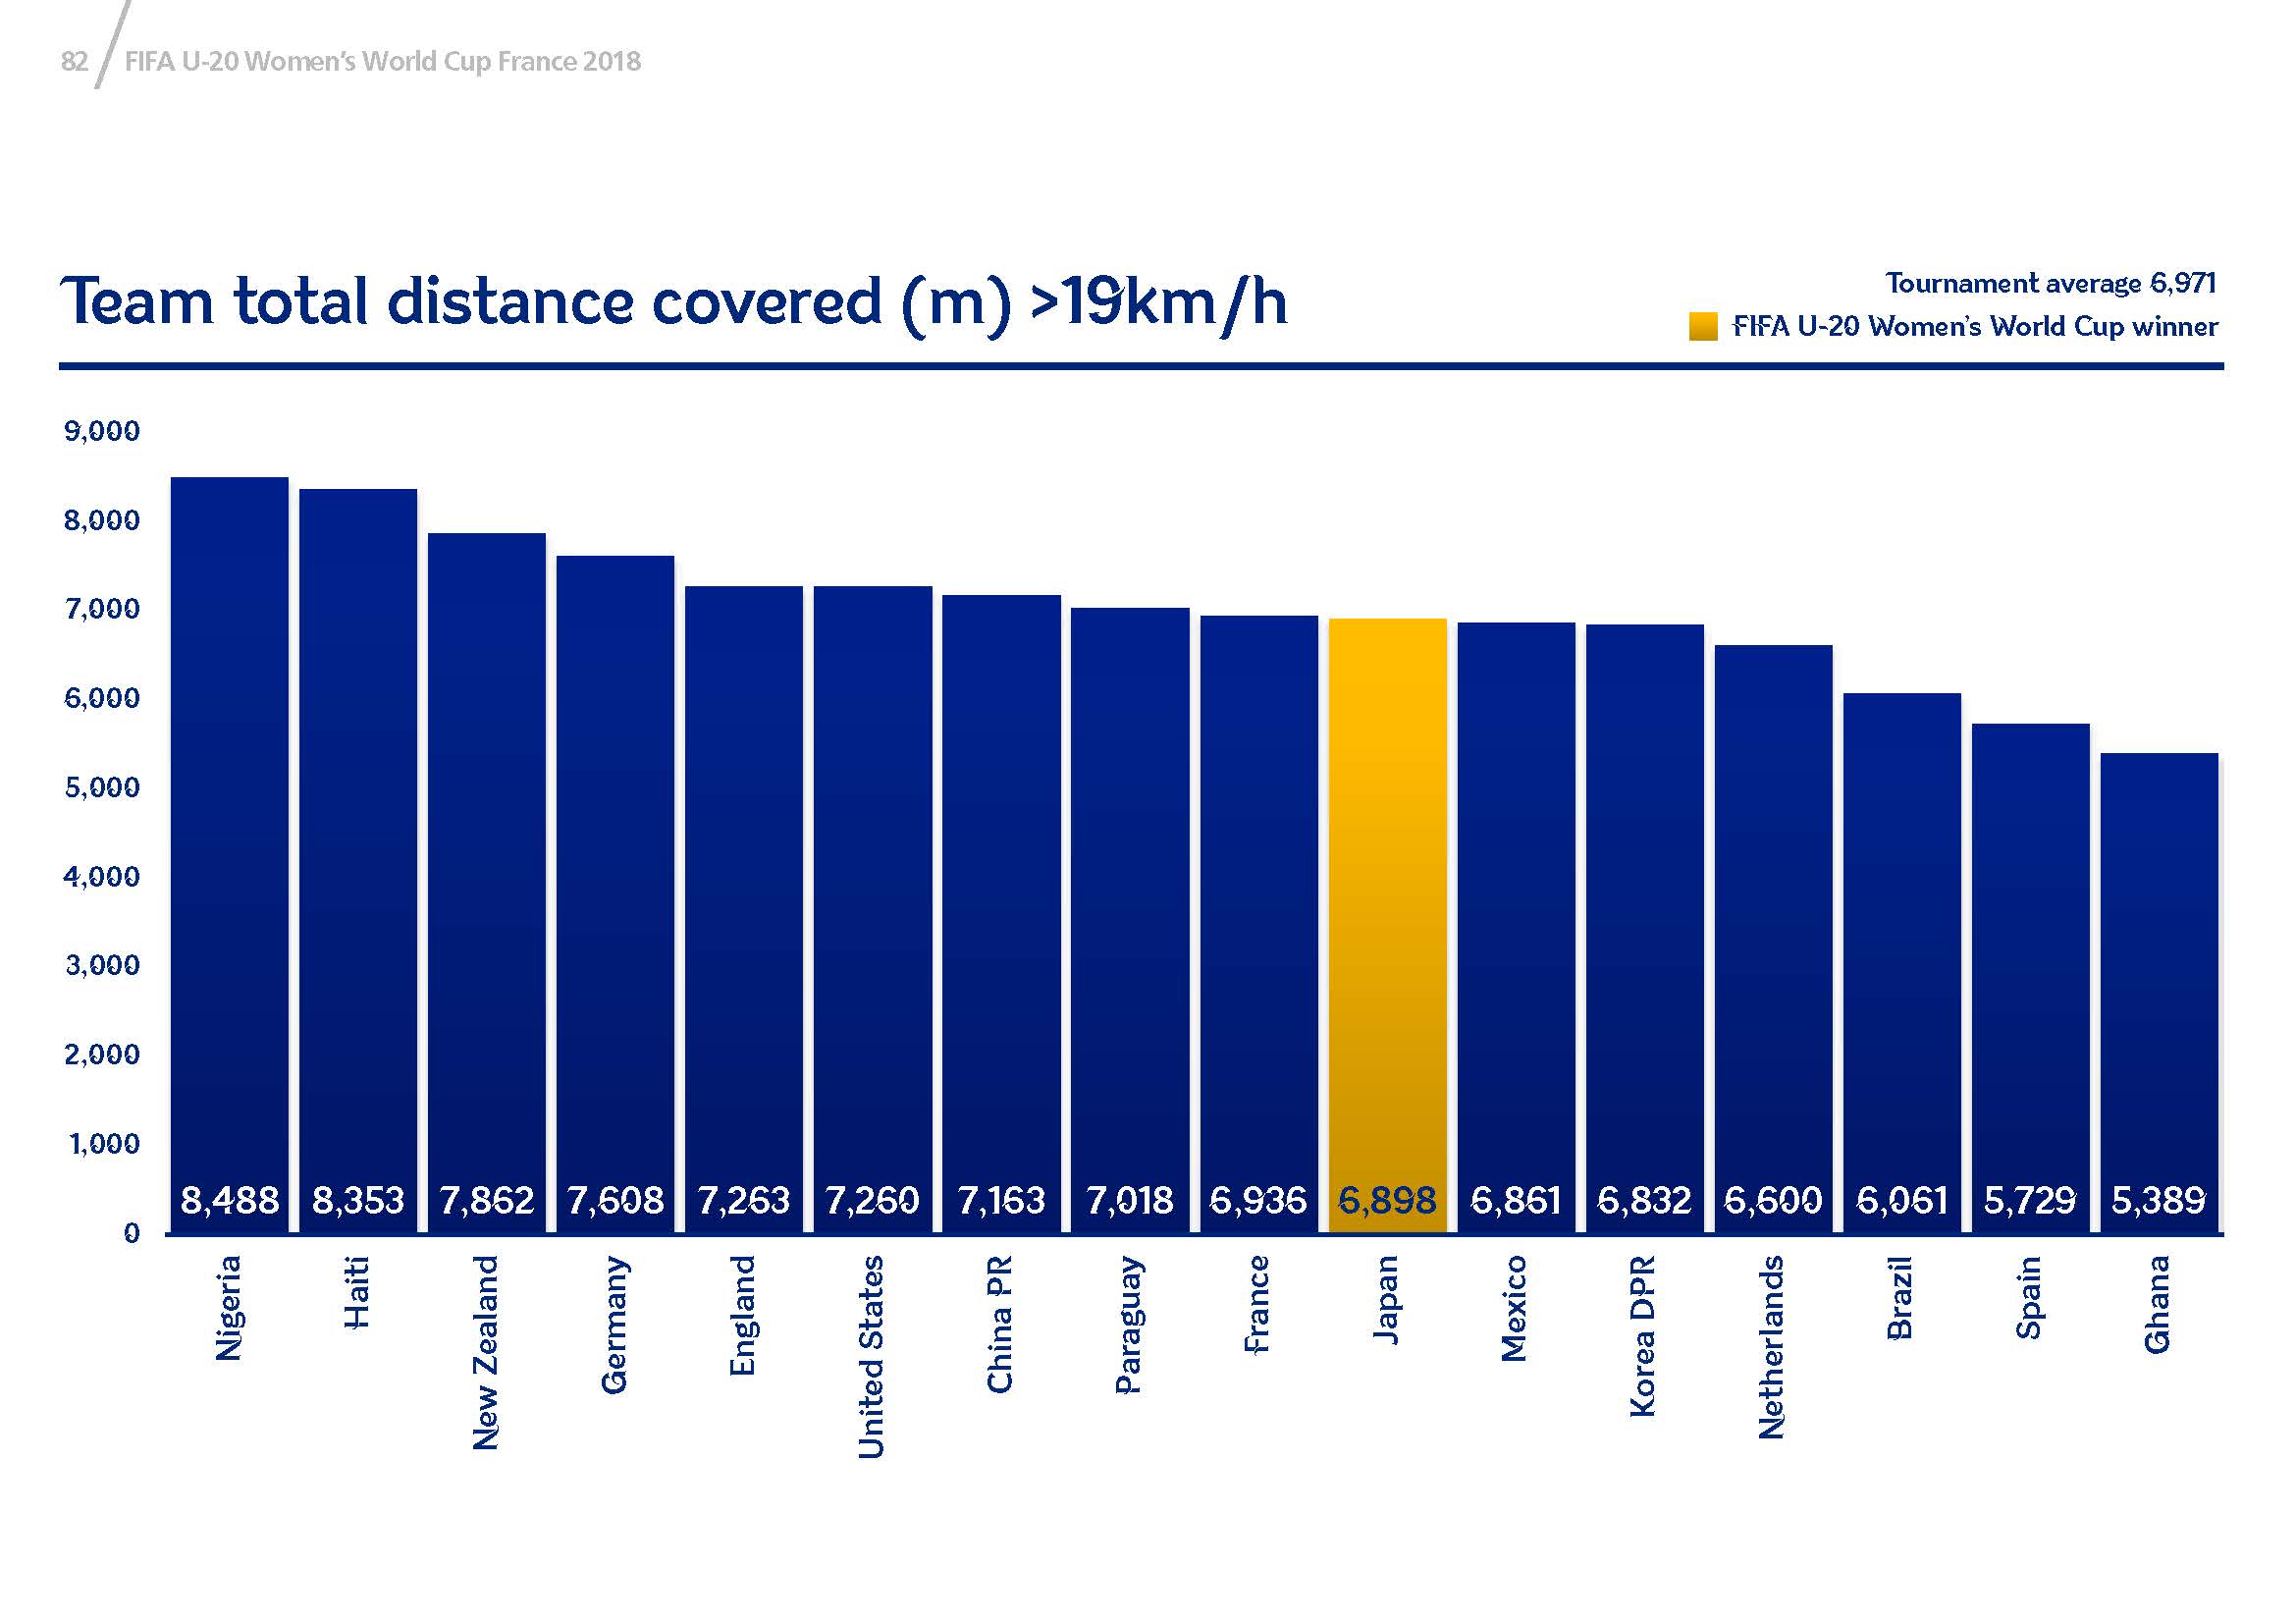Click the Mexico axis label
This screenshot has width=2296, height=1624.
[x=1514, y=1308]
